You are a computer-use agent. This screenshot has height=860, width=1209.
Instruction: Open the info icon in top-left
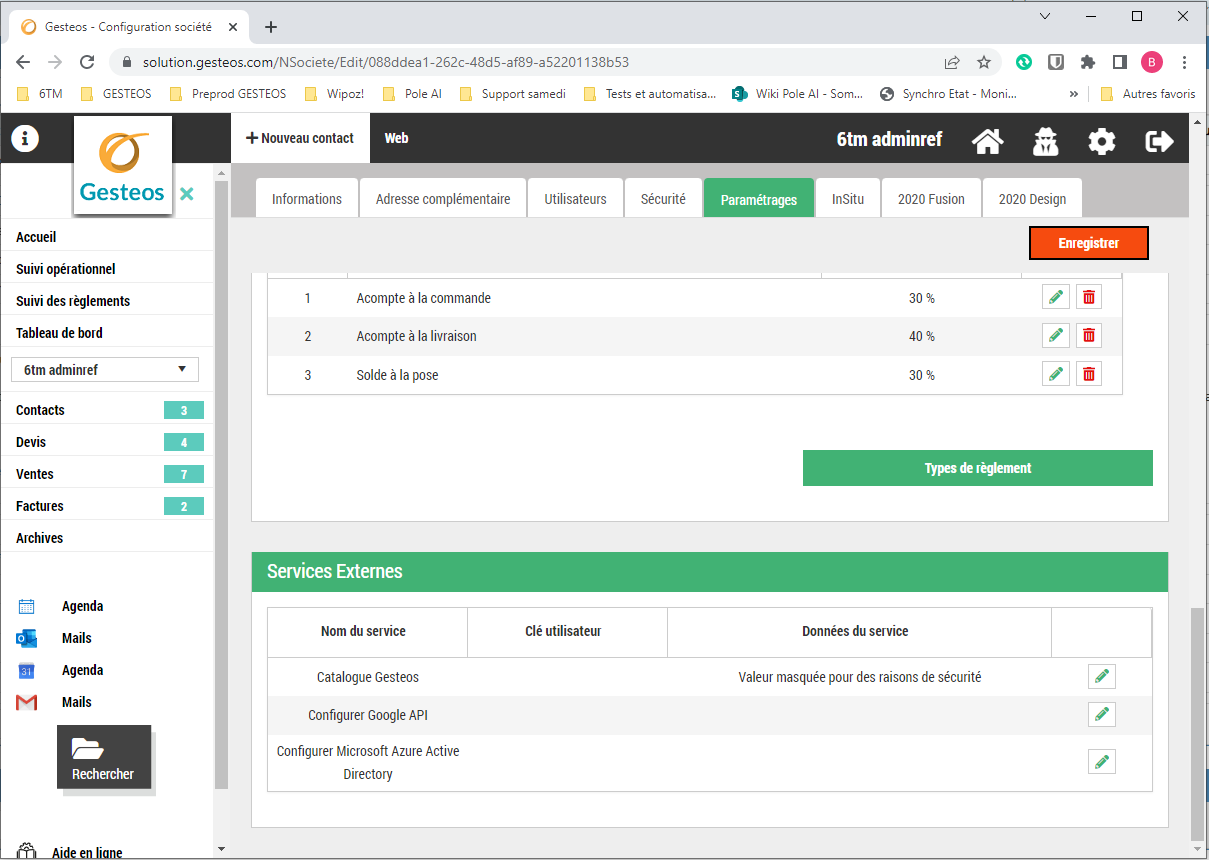click(x=24, y=139)
